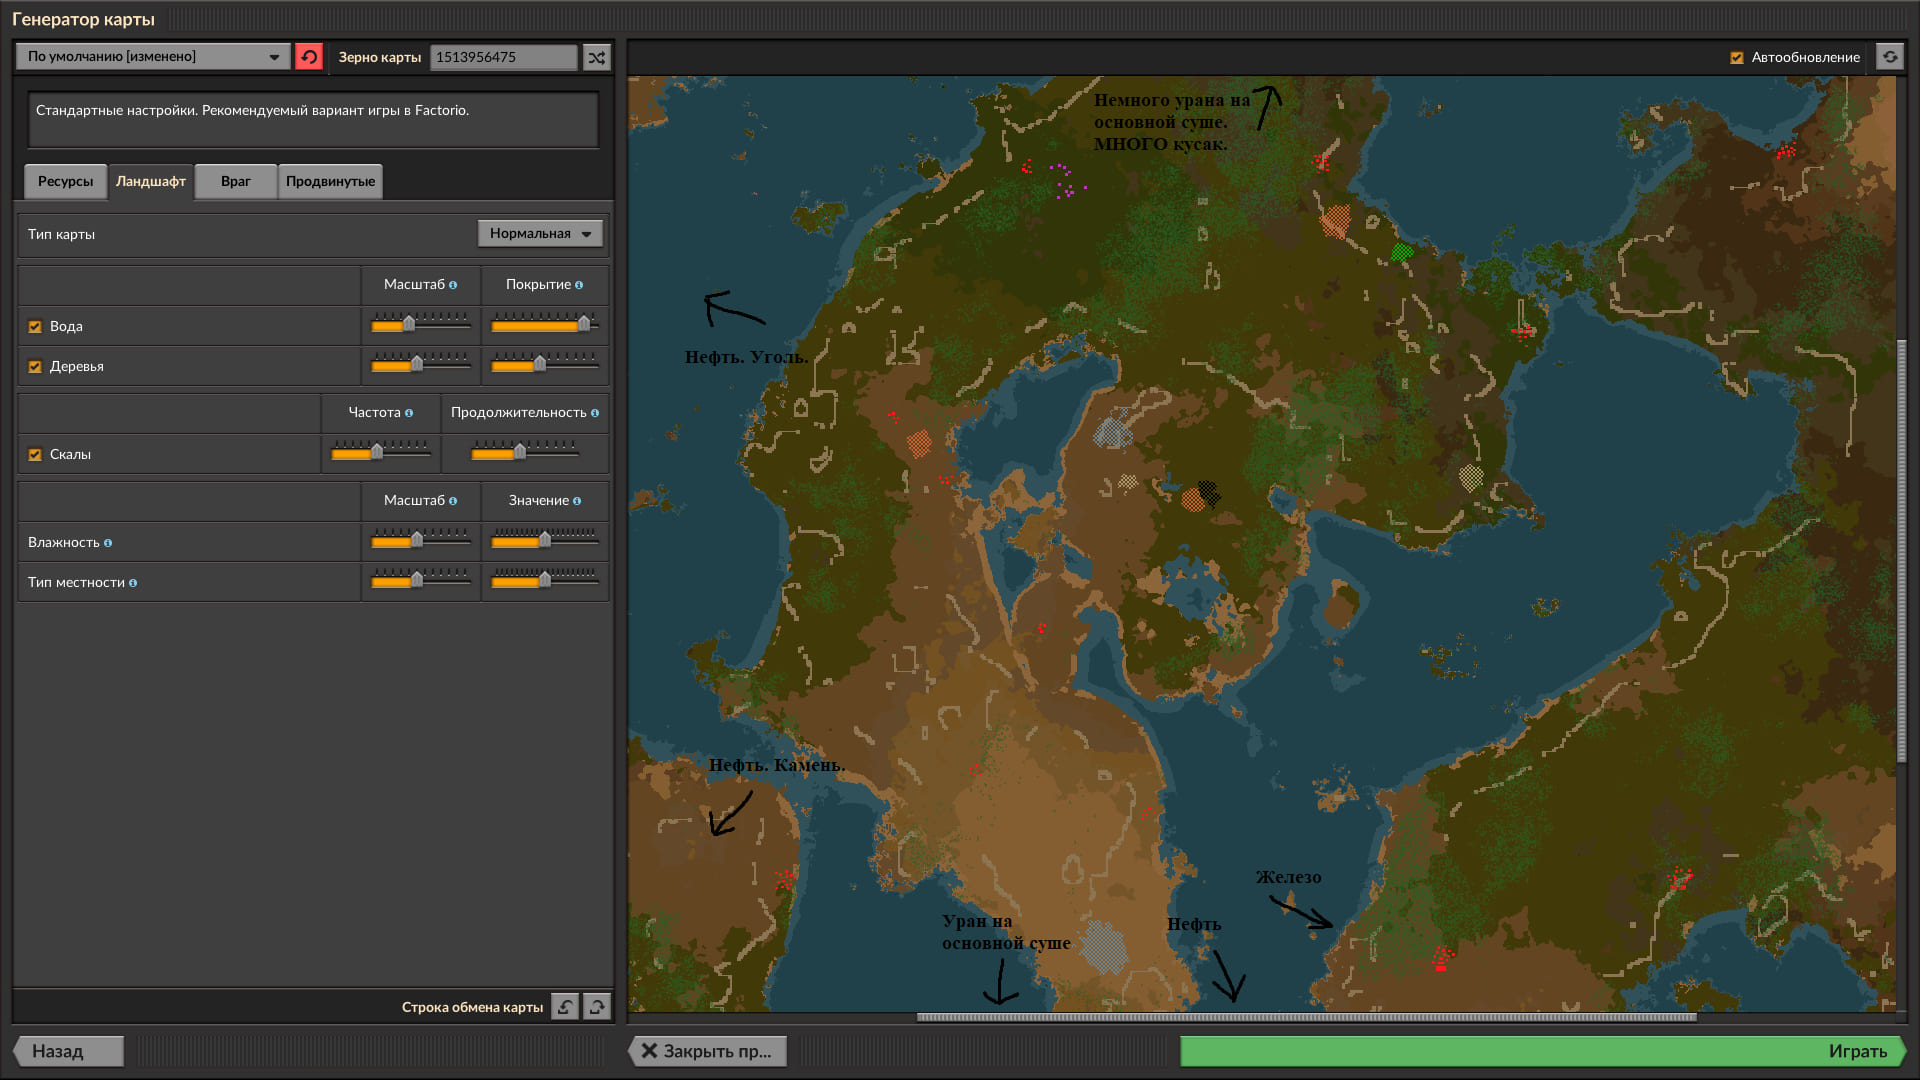Click the Назад button

click(68, 1051)
